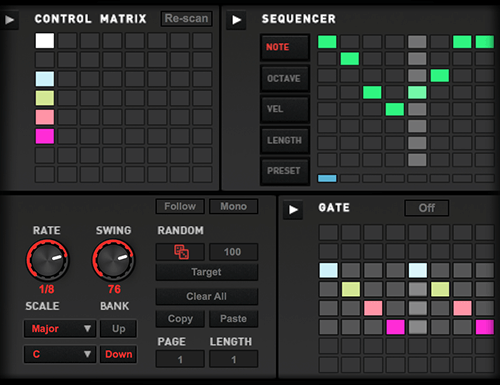This screenshot has height=385, width=500.
Task: Toggle the Follow button
Action: coord(180,207)
